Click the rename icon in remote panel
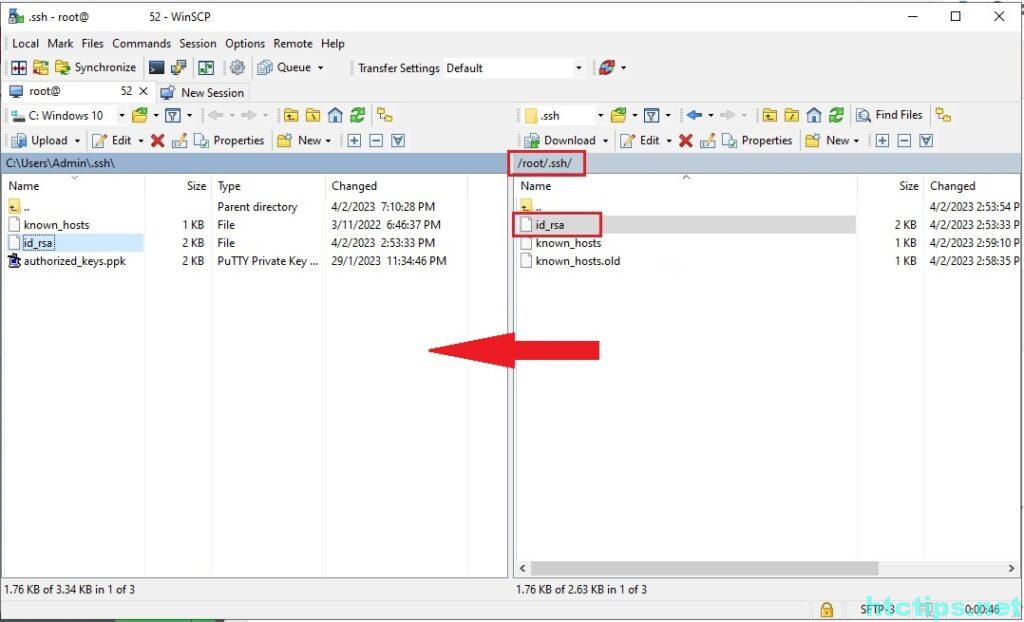Viewport: 1024px width, 622px height. [707, 140]
